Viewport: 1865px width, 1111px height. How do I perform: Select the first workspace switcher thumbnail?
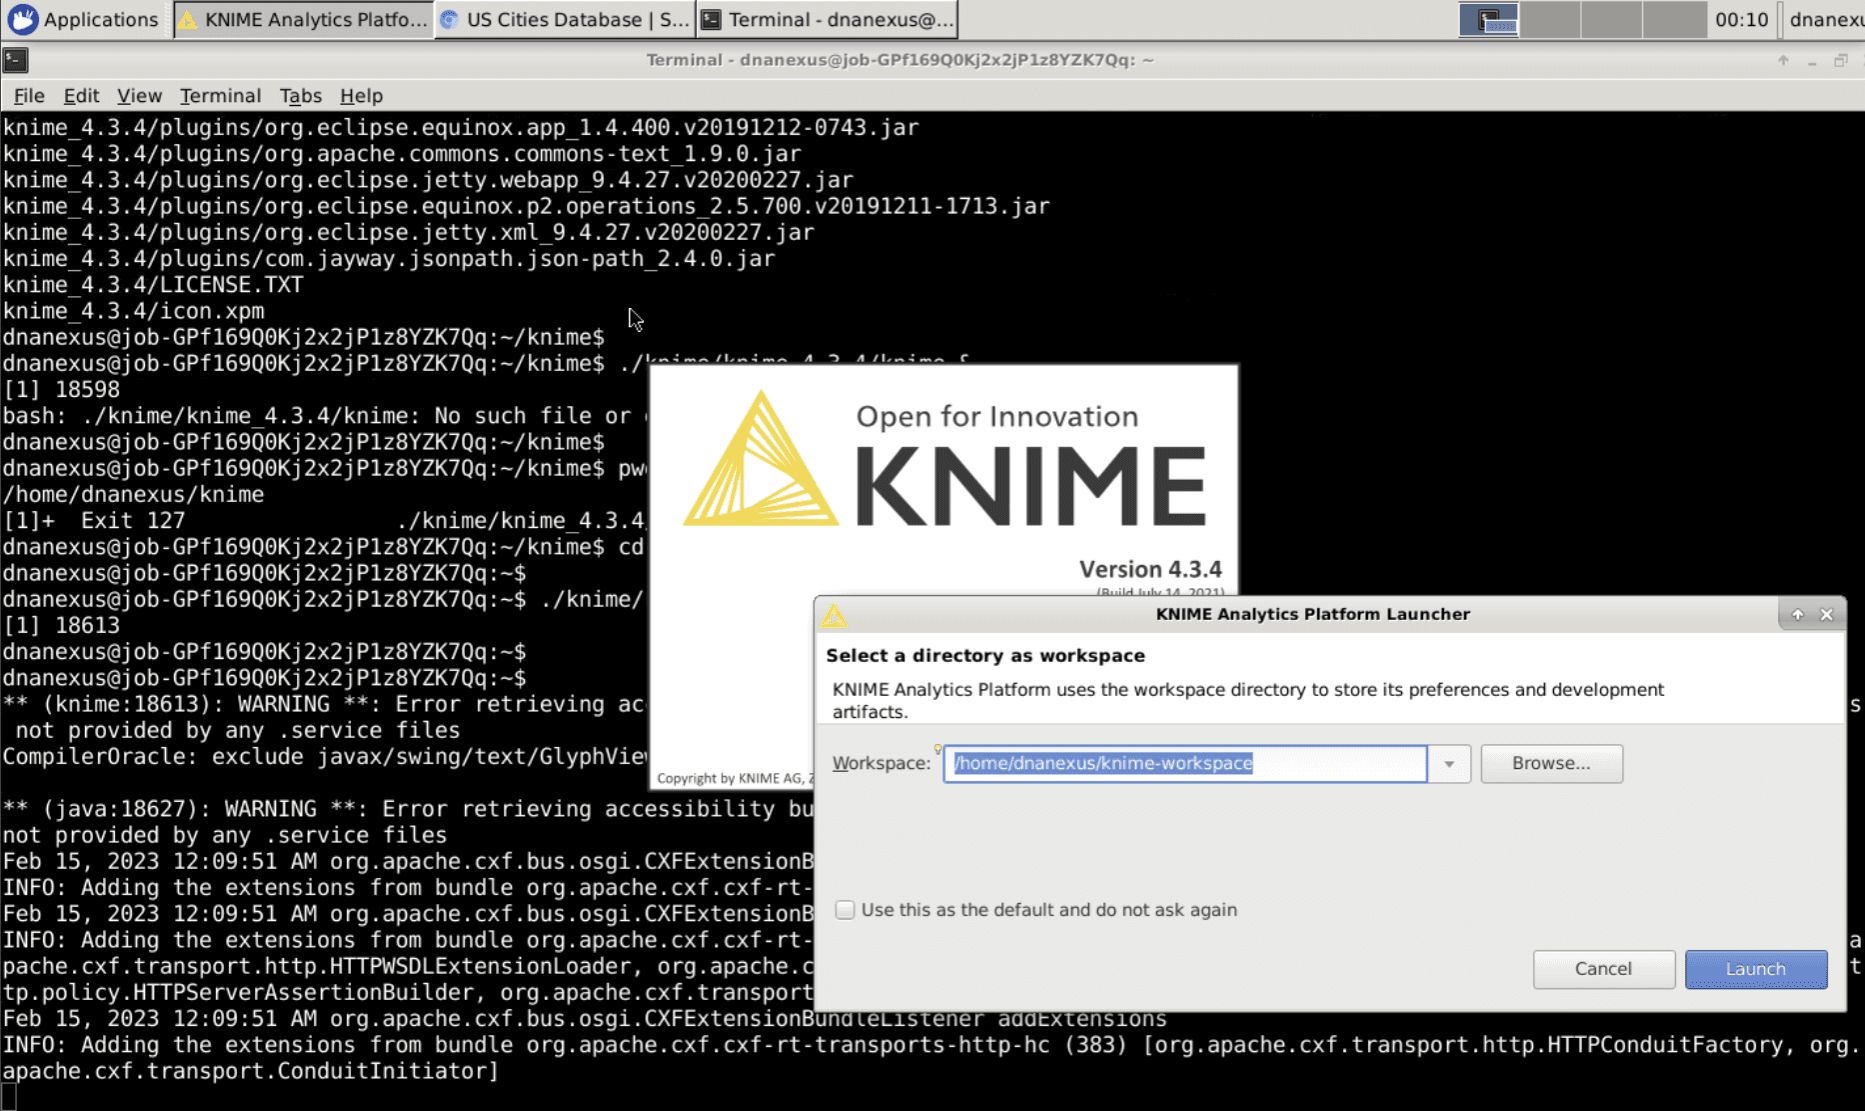(x=1488, y=19)
